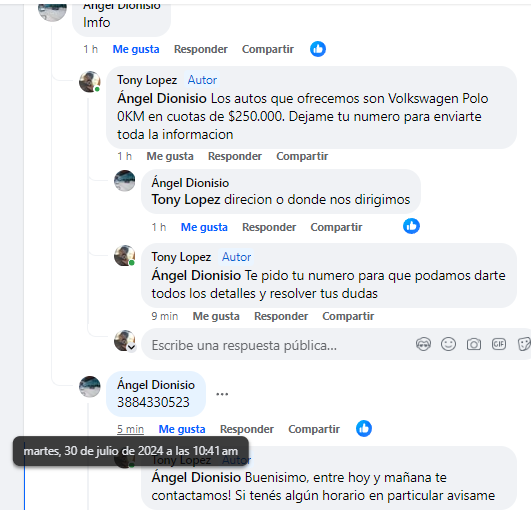Viewport: 531px width, 510px height.
Task: Click the like reaction icon under the 'direcion o donde' reply
Action: coord(411,226)
